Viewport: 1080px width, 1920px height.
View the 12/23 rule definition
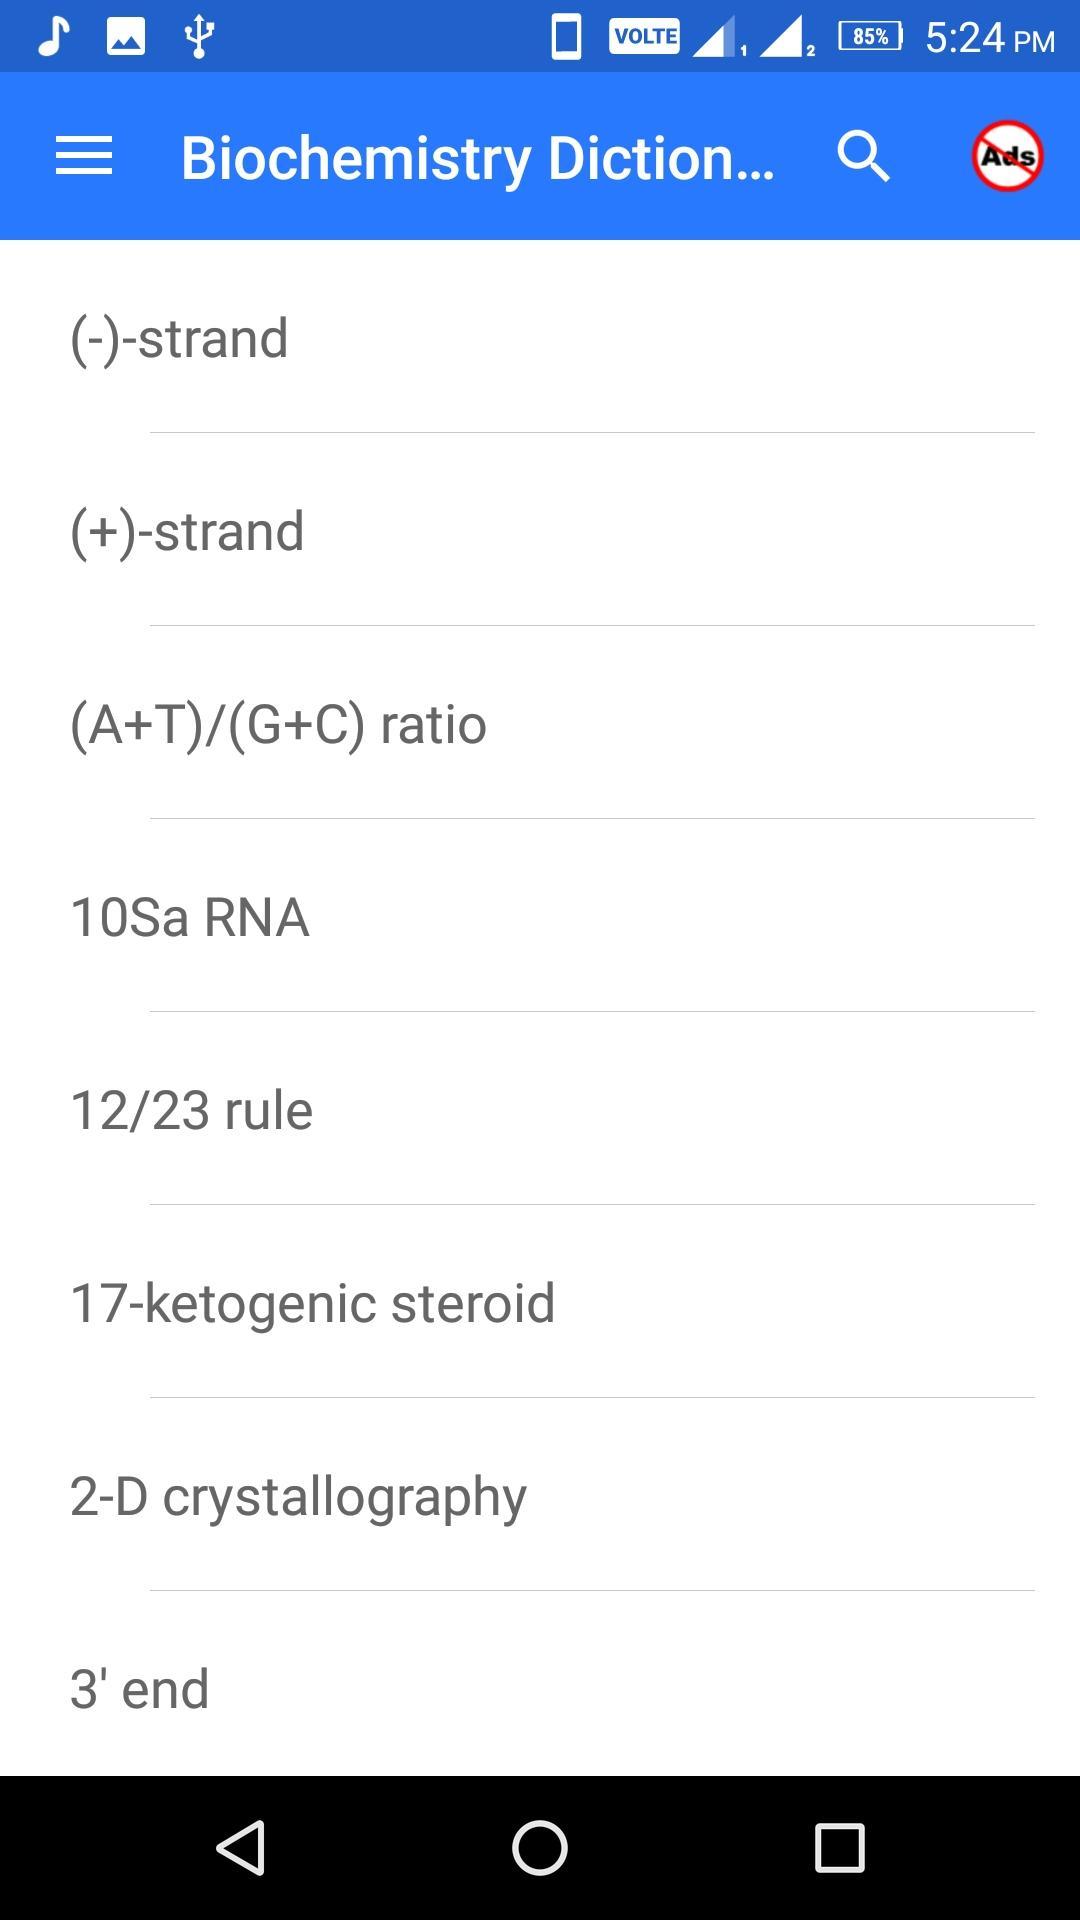point(540,1109)
